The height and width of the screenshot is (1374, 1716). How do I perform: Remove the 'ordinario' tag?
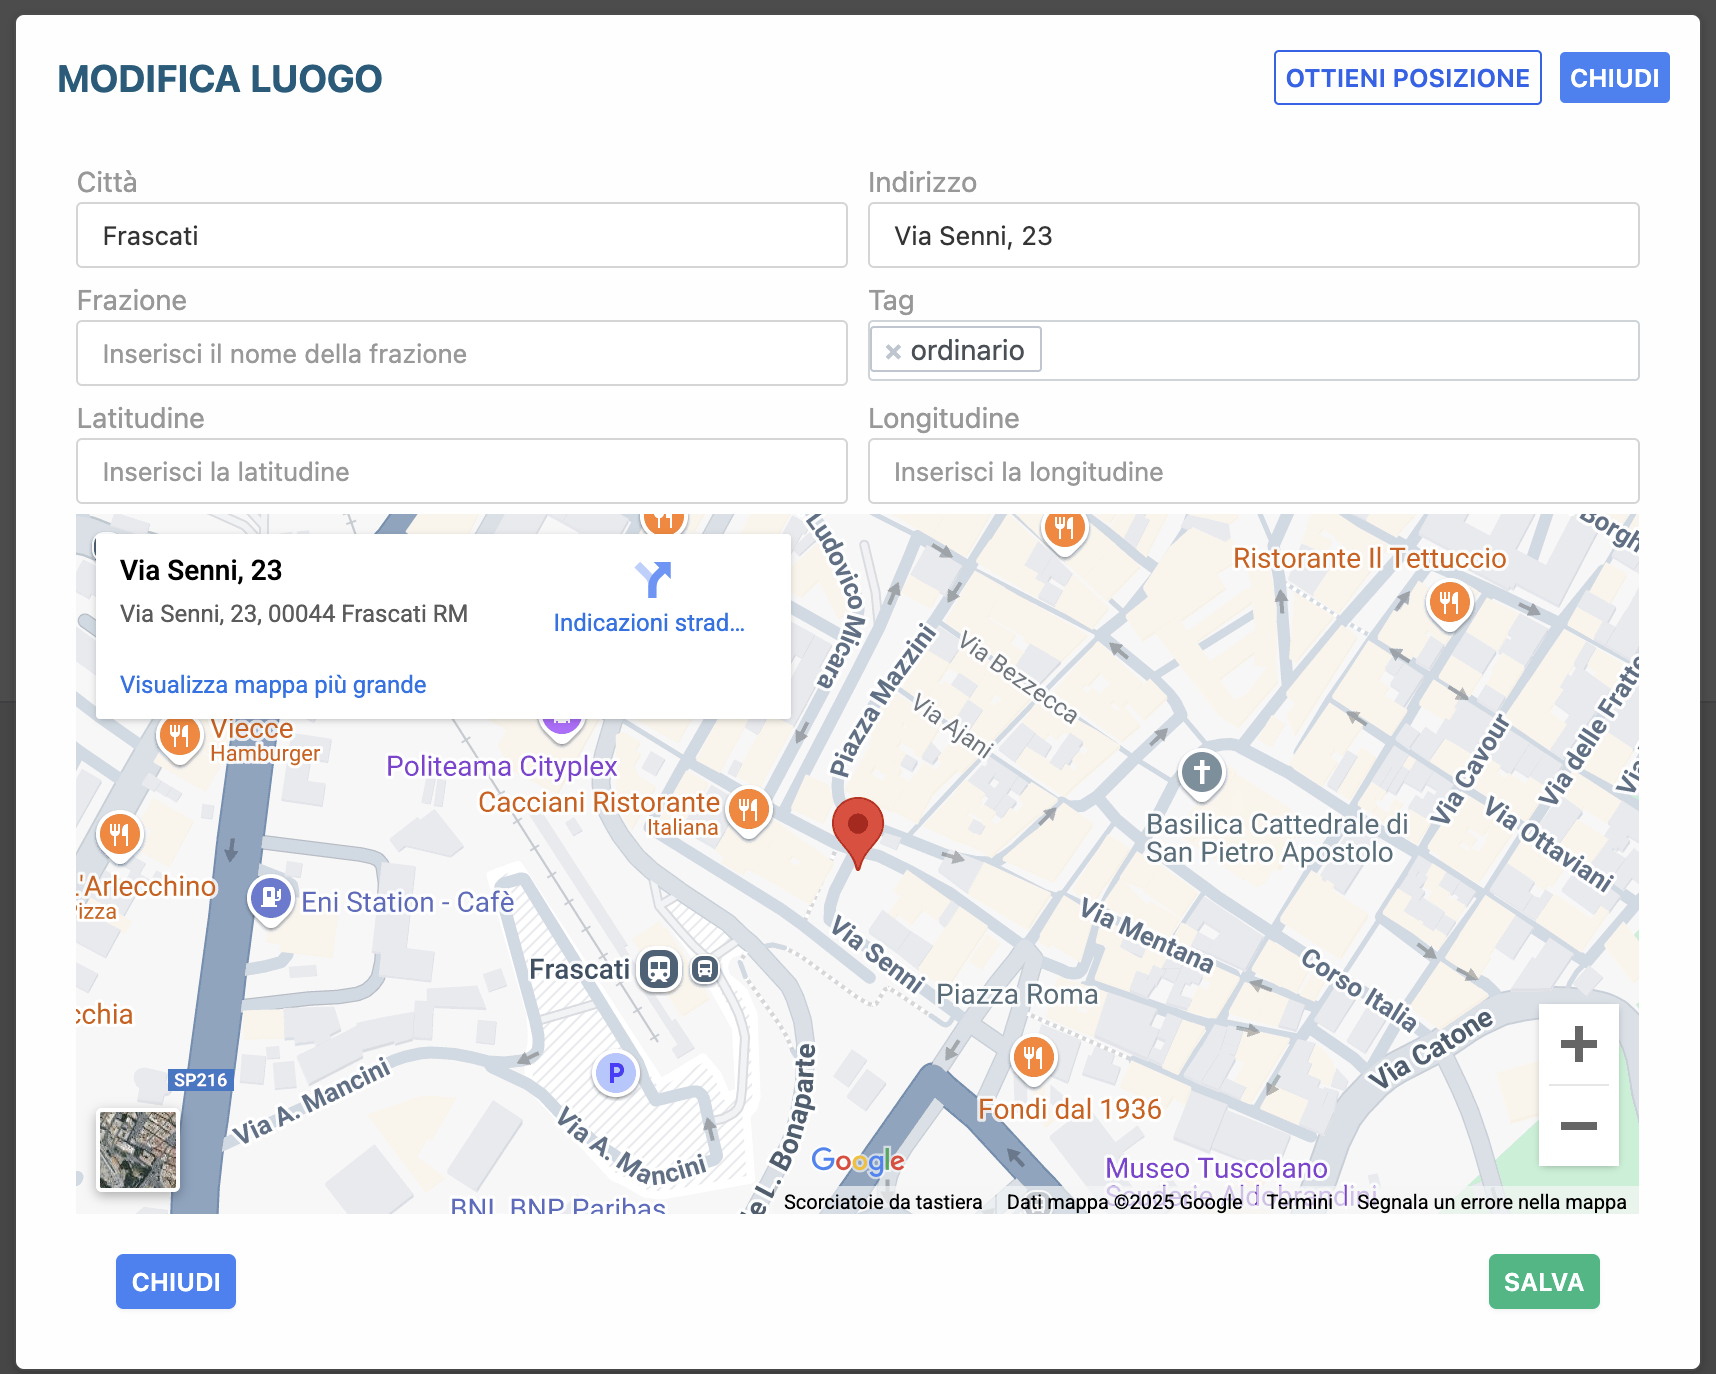coord(893,351)
